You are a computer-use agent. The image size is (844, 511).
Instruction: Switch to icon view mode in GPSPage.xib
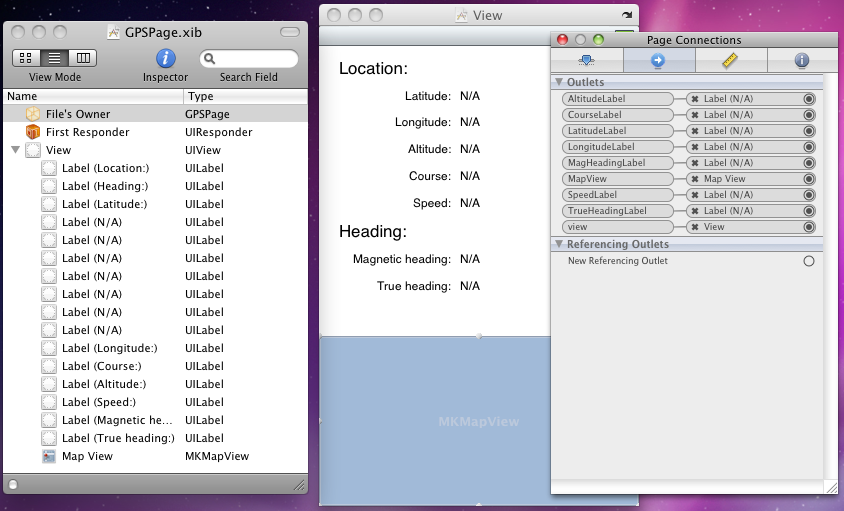tap(26, 58)
